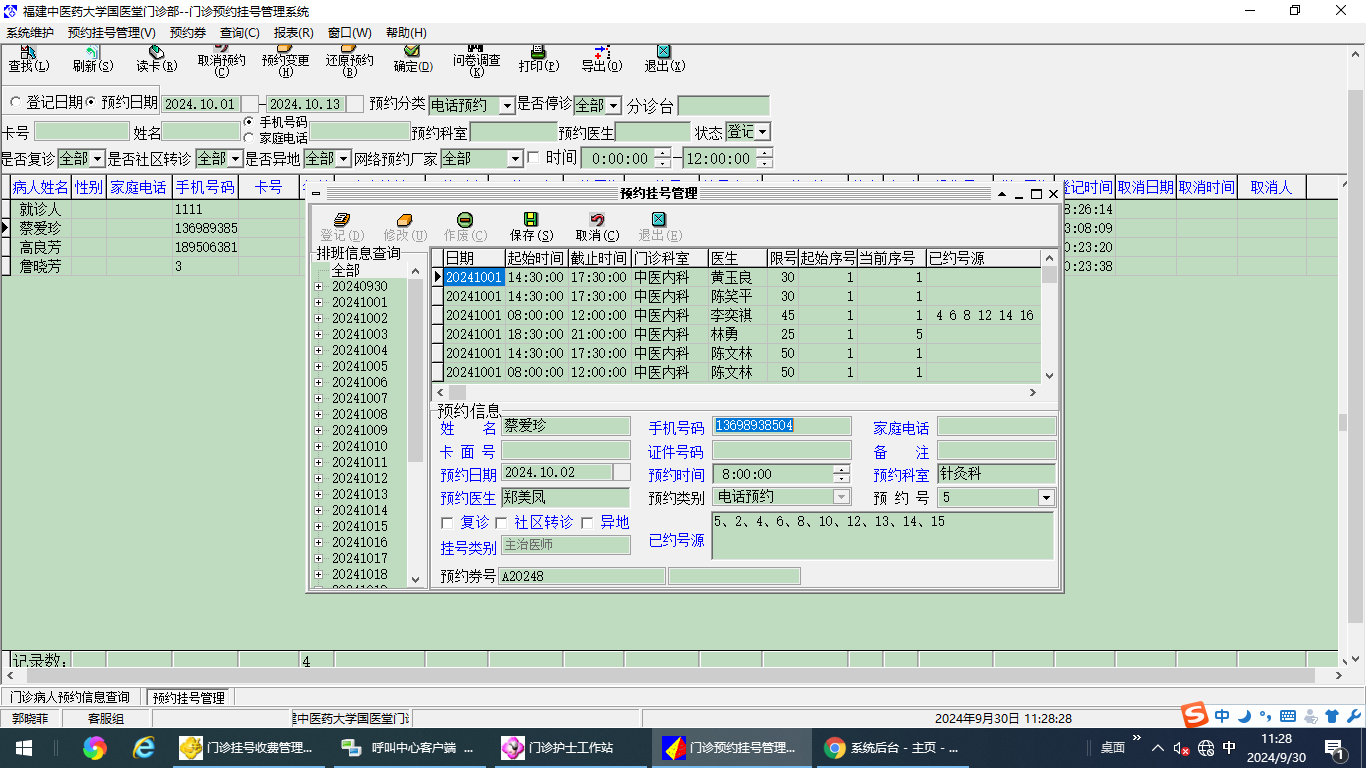Open the 预约分类 dropdown
This screenshot has width=1366, height=768.
coord(506,105)
